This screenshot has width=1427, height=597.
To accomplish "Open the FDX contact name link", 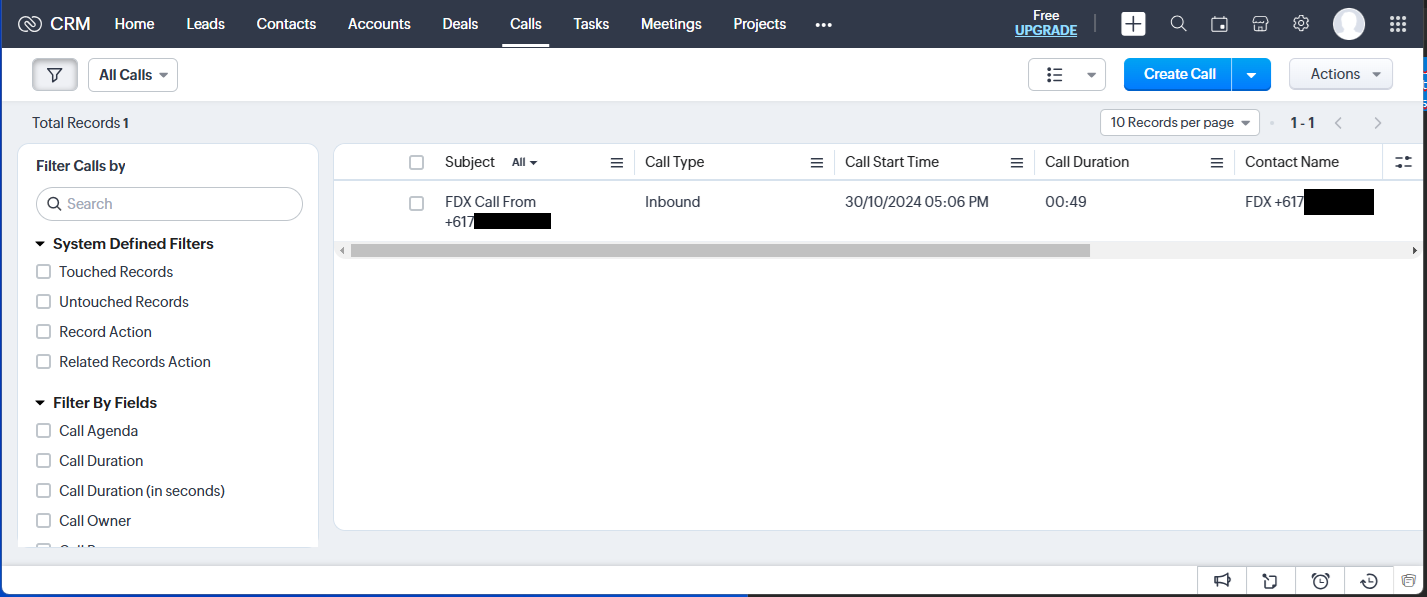I will click(x=1308, y=202).
